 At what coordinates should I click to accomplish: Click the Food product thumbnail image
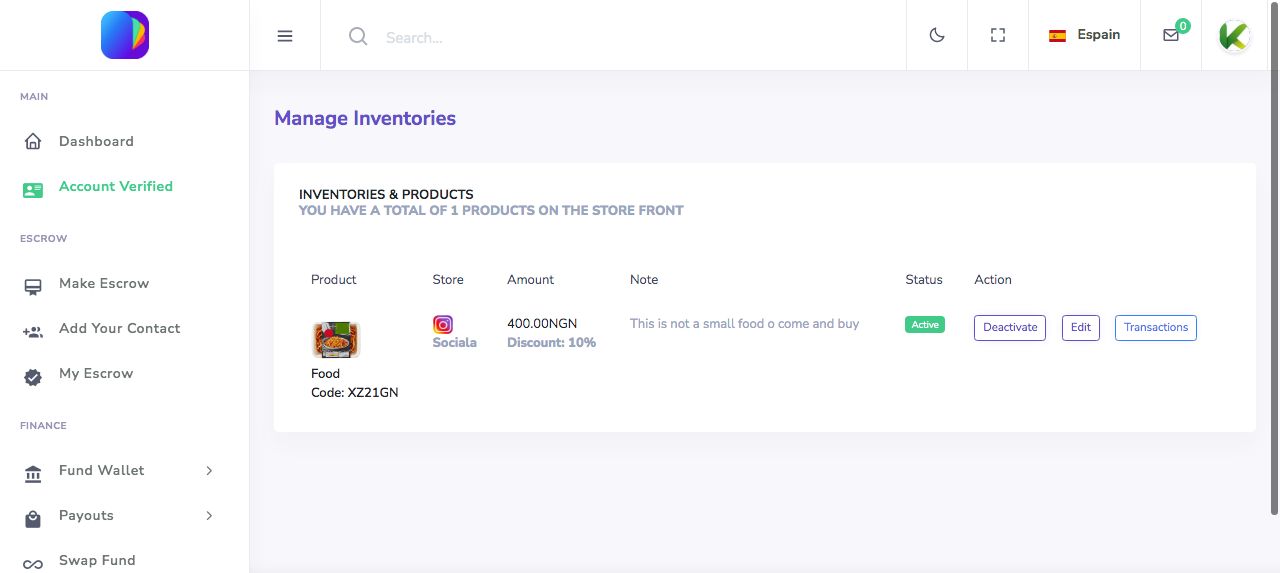coord(336,340)
